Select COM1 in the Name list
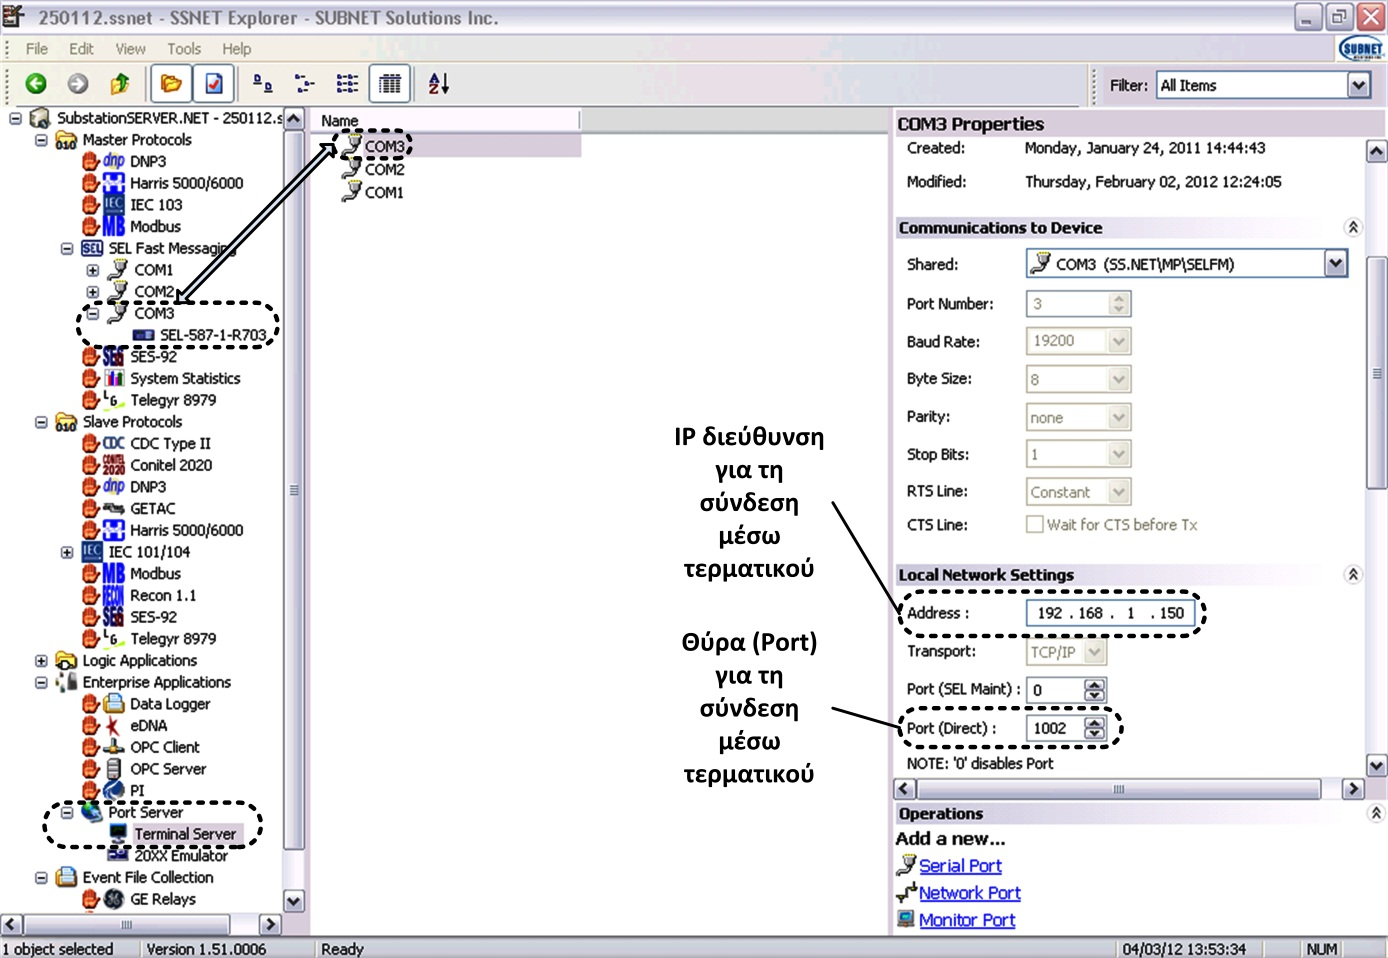The height and width of the screenshot is (958, 1388). tap(385, 192)
